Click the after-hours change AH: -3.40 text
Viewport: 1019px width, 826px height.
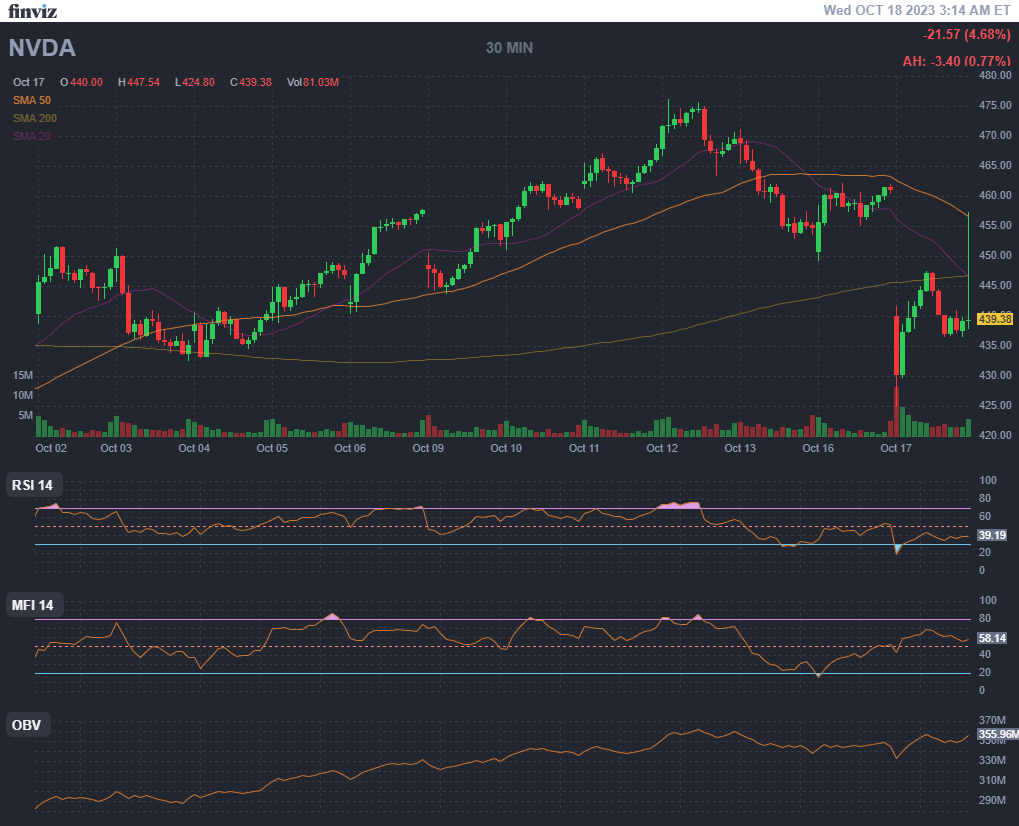click(956, 61)
